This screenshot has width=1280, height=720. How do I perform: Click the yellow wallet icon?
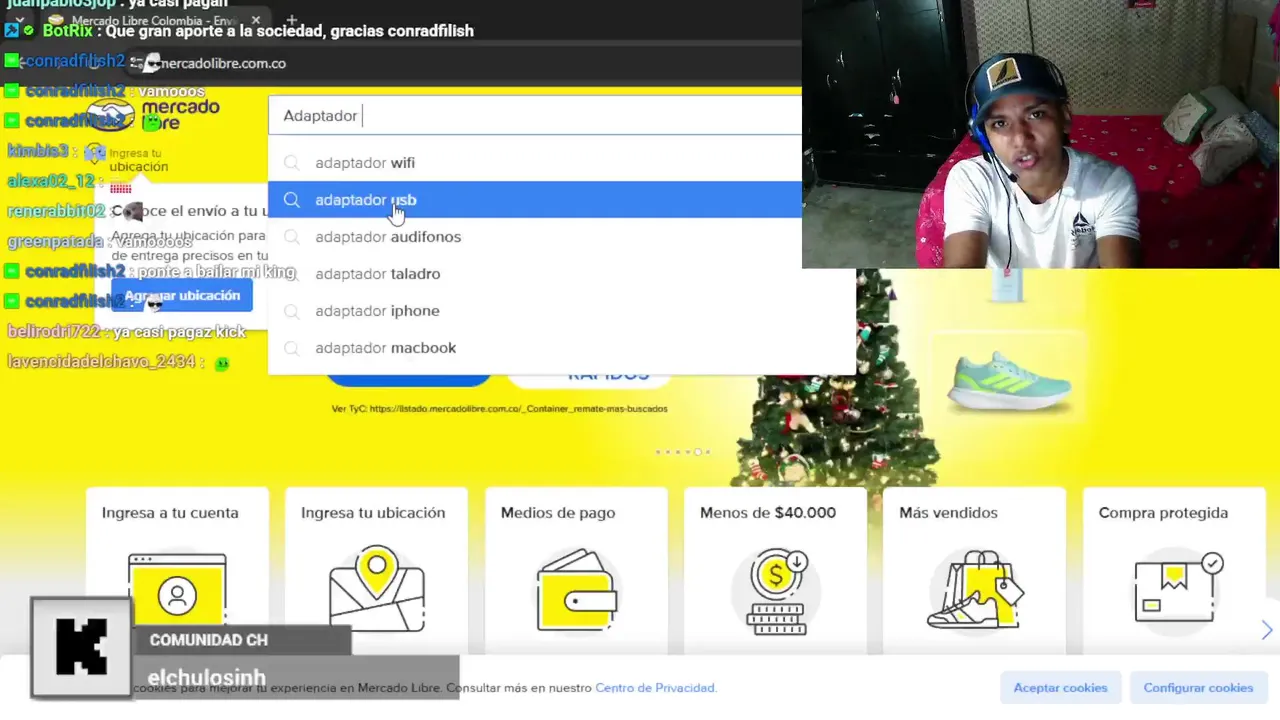coord(577,590)
